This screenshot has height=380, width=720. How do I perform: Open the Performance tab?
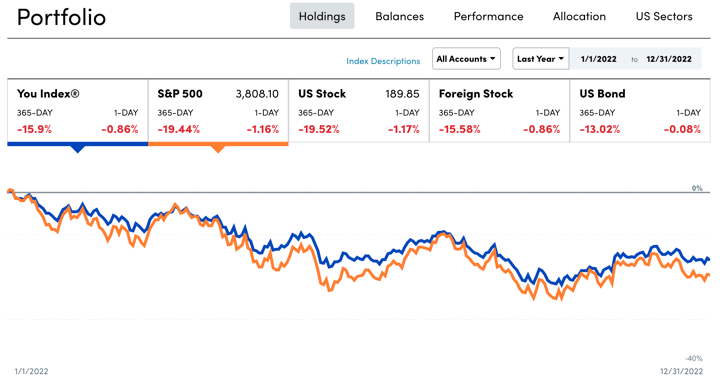point(489,16)
